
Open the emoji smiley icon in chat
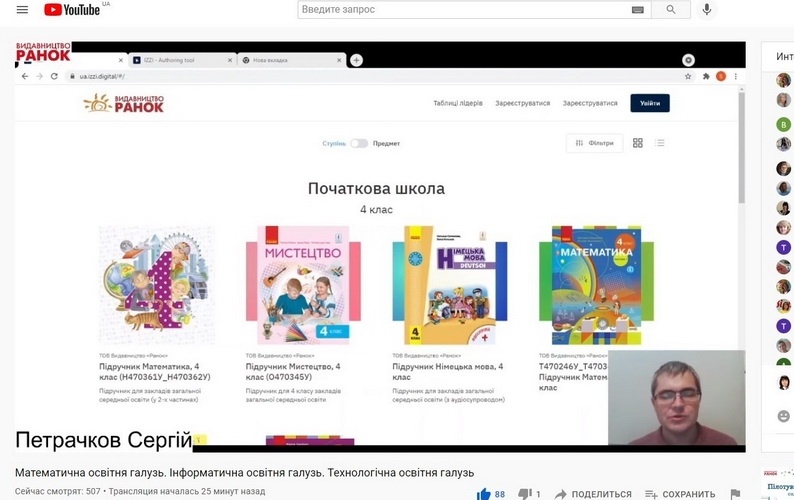pos(783,416)
